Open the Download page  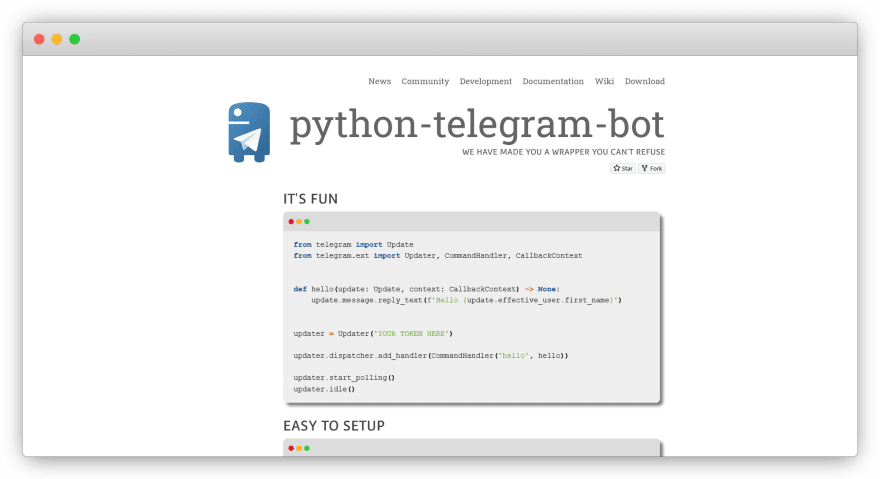[644, 81]
